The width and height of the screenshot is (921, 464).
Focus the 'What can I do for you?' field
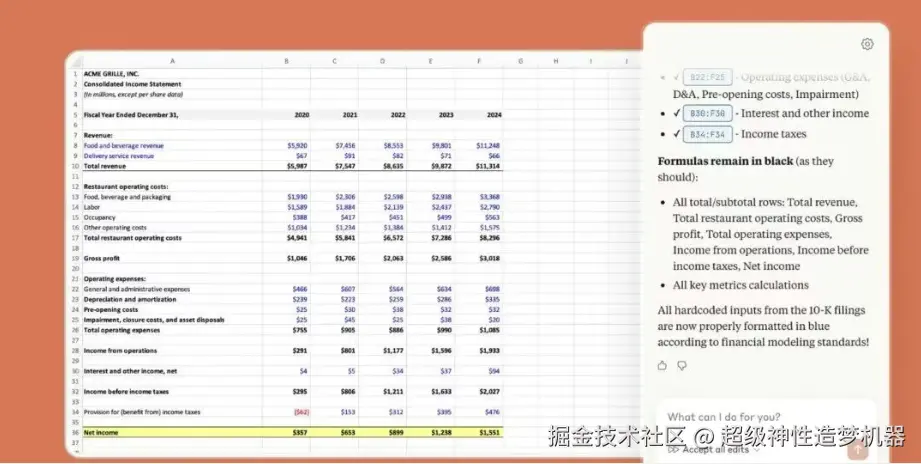pos(765,417)
